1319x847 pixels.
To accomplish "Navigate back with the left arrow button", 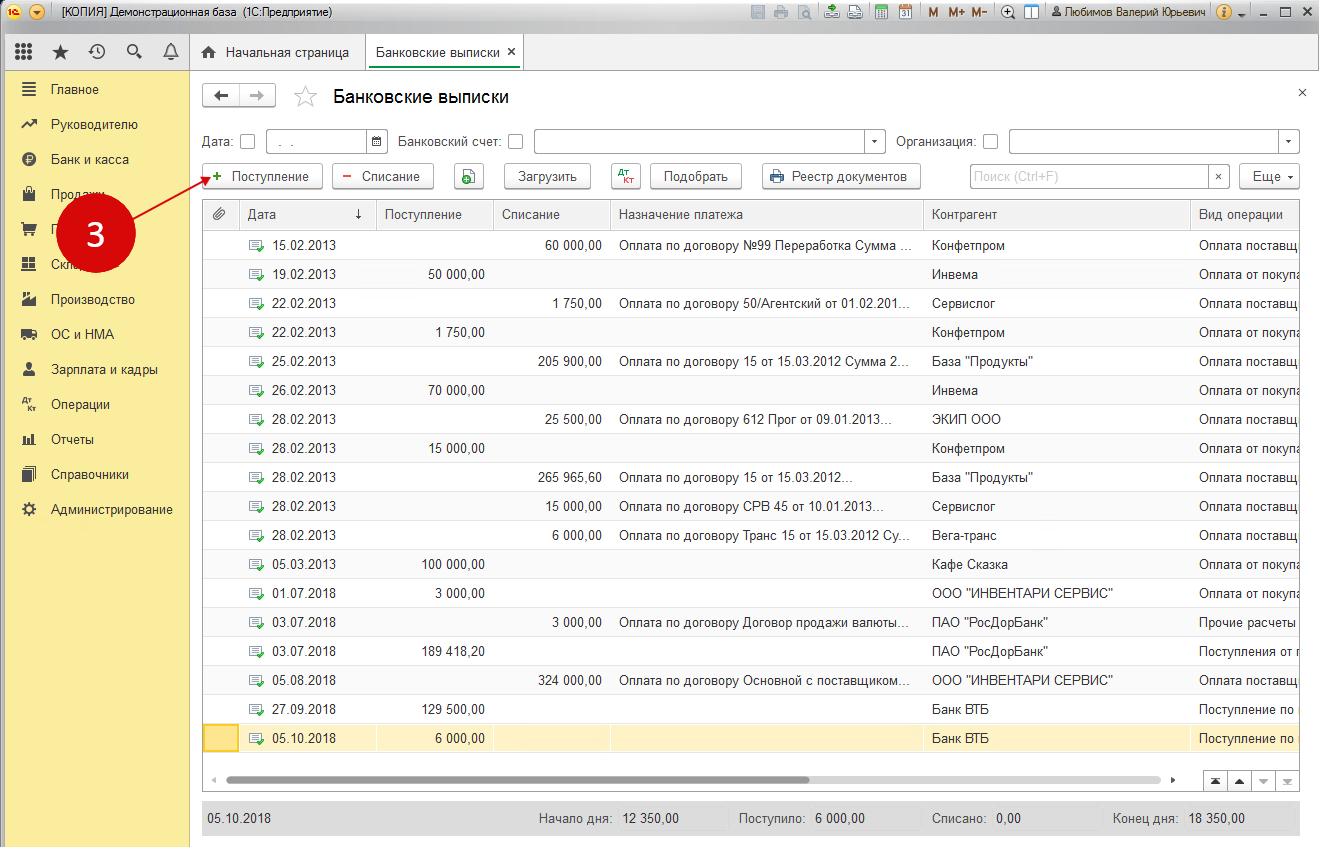I will [221, 96].
